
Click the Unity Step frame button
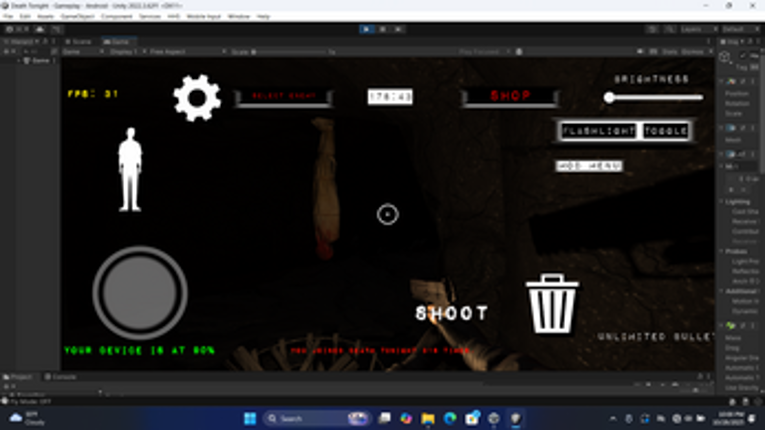(399, 29)
